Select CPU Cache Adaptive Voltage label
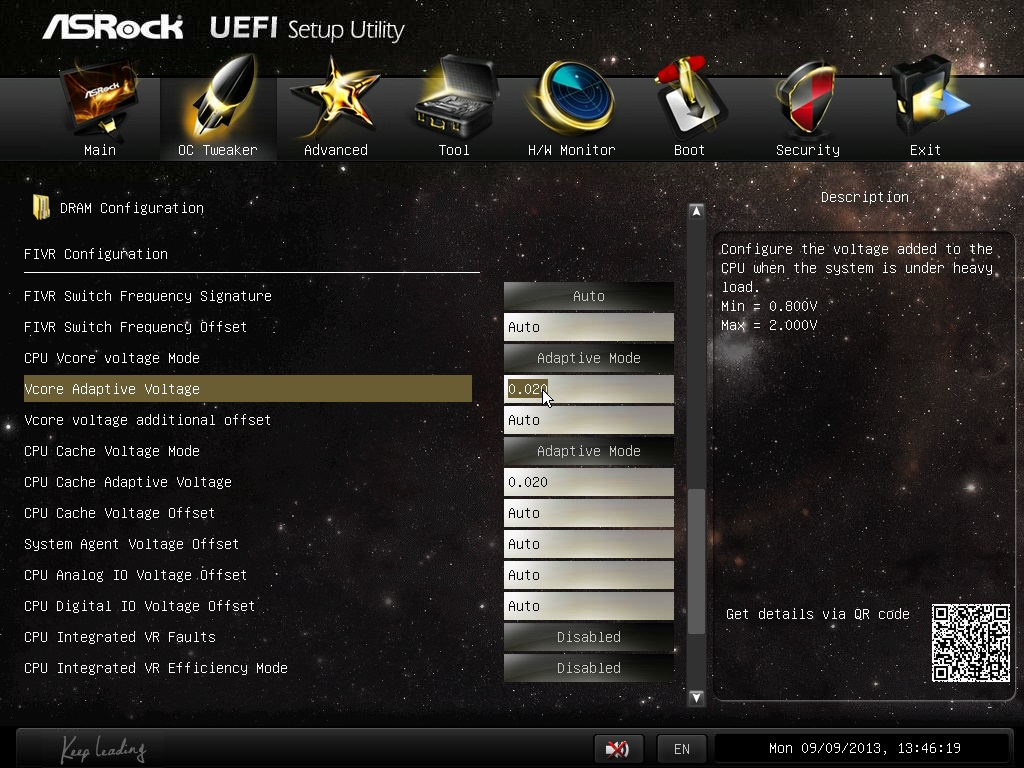The image size is (1024, 768). (127, 482)
